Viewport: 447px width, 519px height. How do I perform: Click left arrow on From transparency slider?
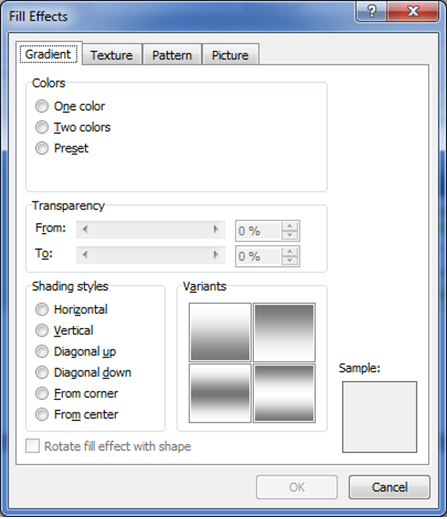tap(85, 229)
